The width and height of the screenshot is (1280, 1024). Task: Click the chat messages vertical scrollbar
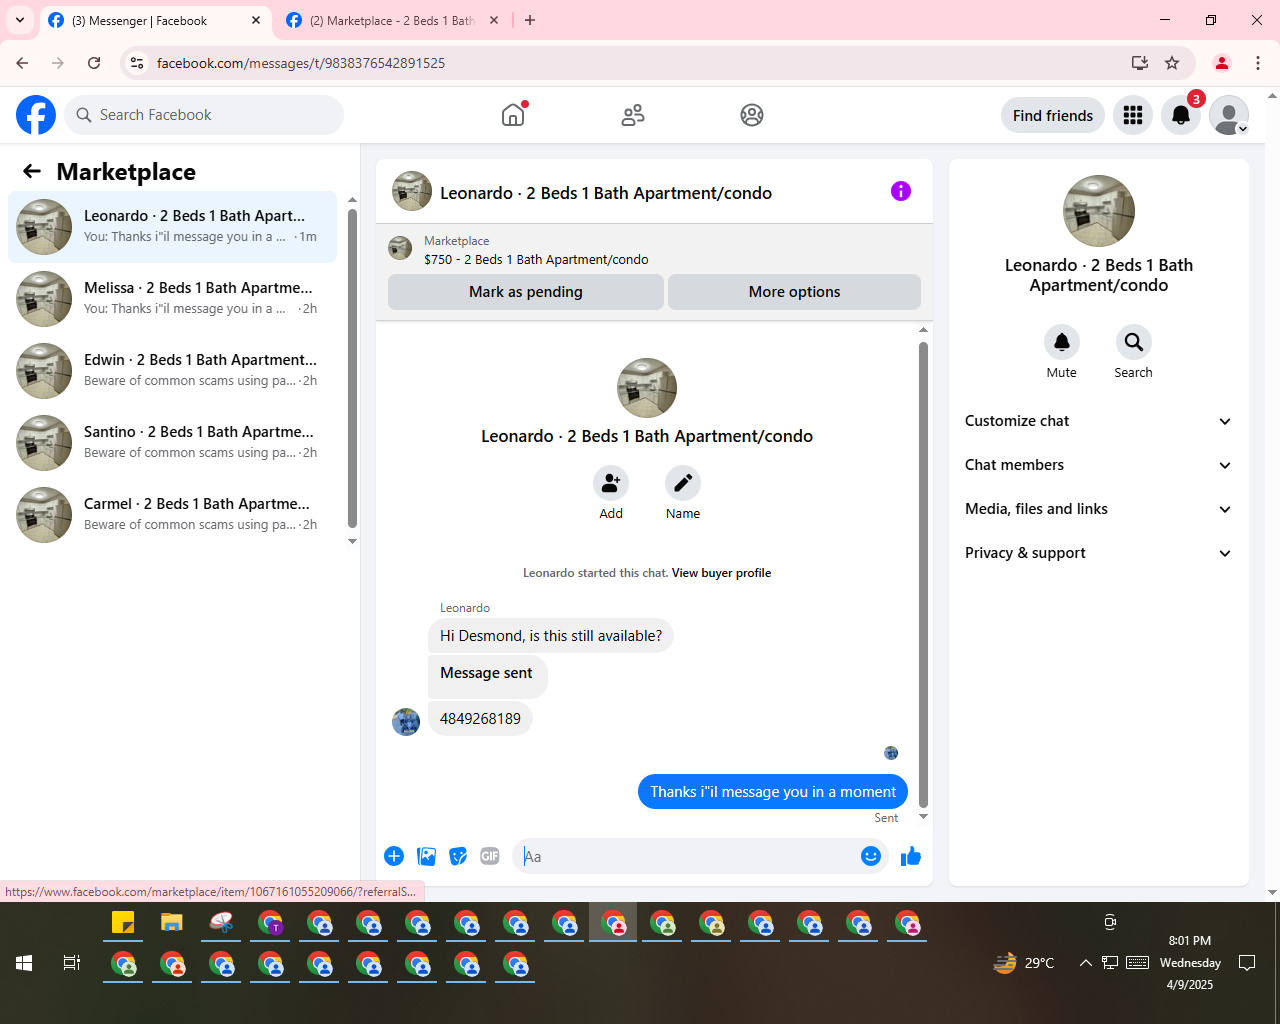(923, 574)
